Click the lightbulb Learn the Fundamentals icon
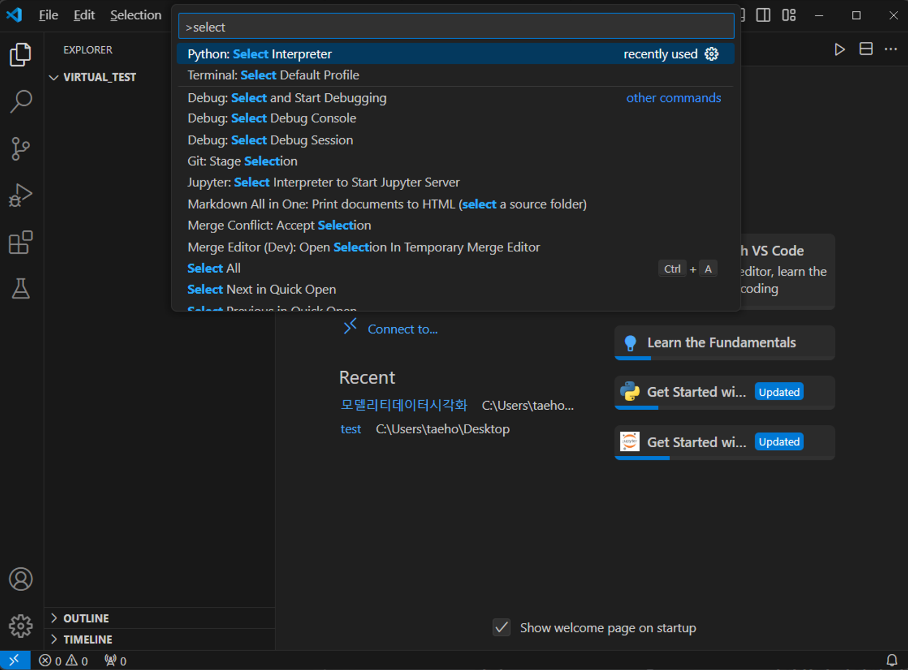 pos(631,343)
